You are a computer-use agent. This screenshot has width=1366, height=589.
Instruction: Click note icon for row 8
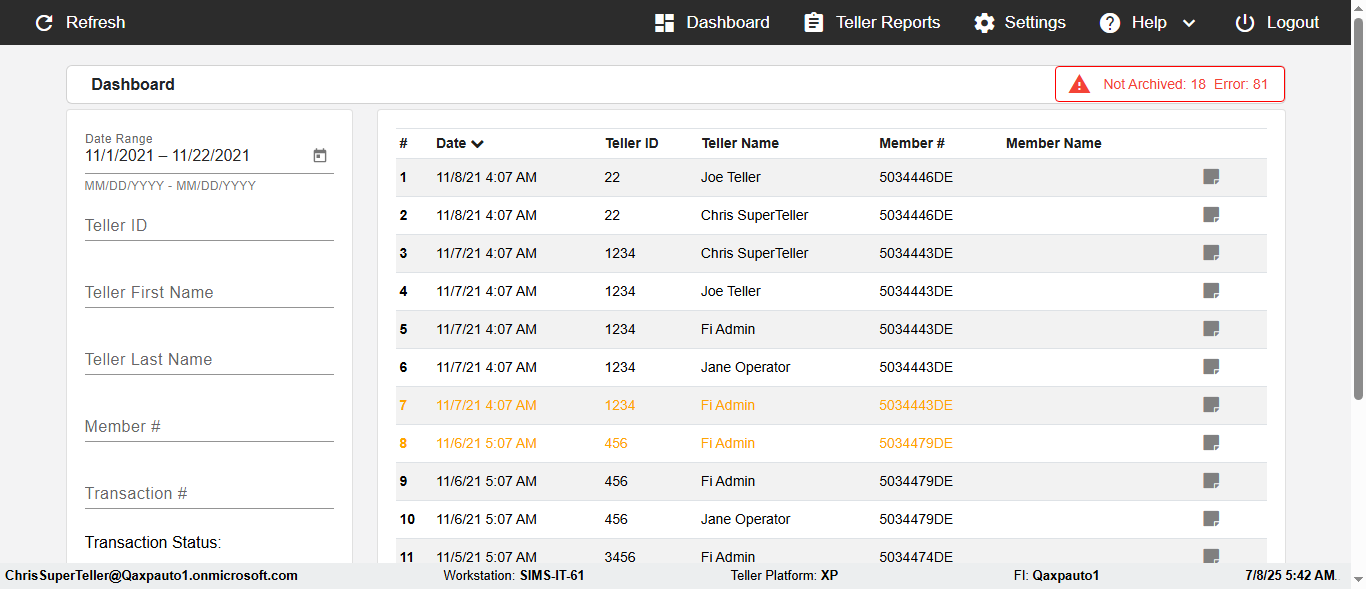pyautogui.click(x=1211, y=443)
